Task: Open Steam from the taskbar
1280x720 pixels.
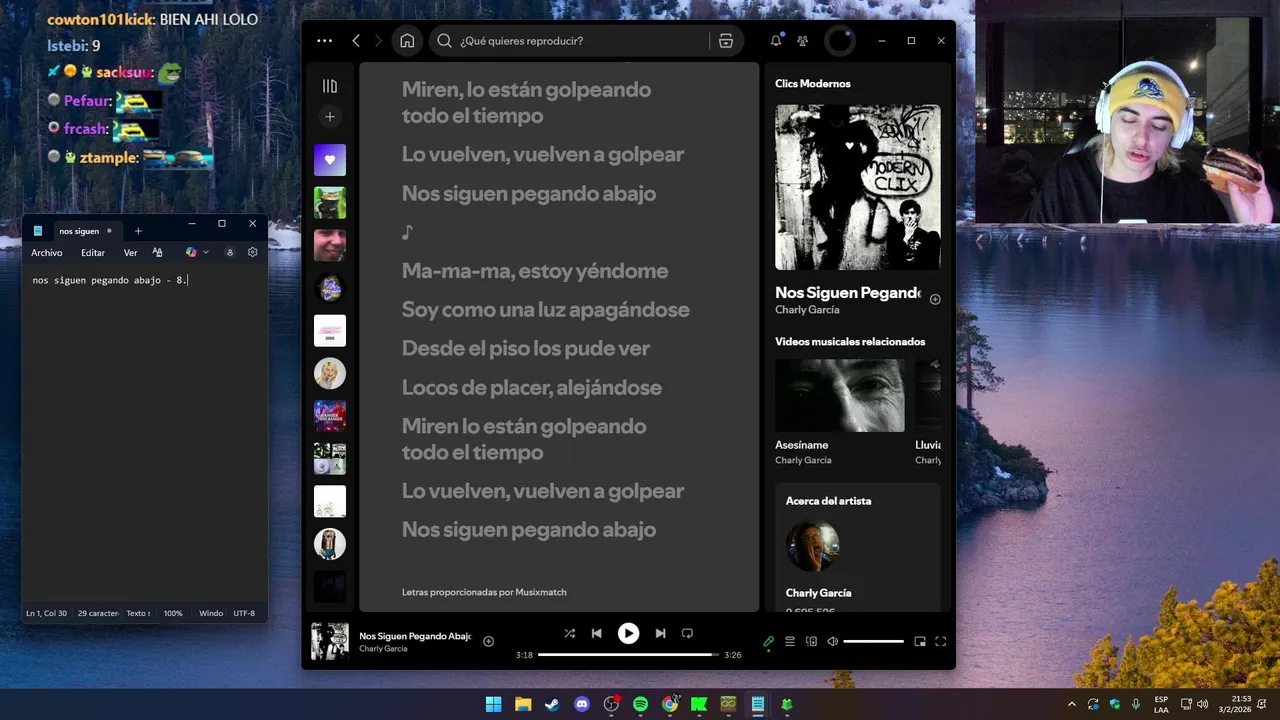Action: pos(552,704)
